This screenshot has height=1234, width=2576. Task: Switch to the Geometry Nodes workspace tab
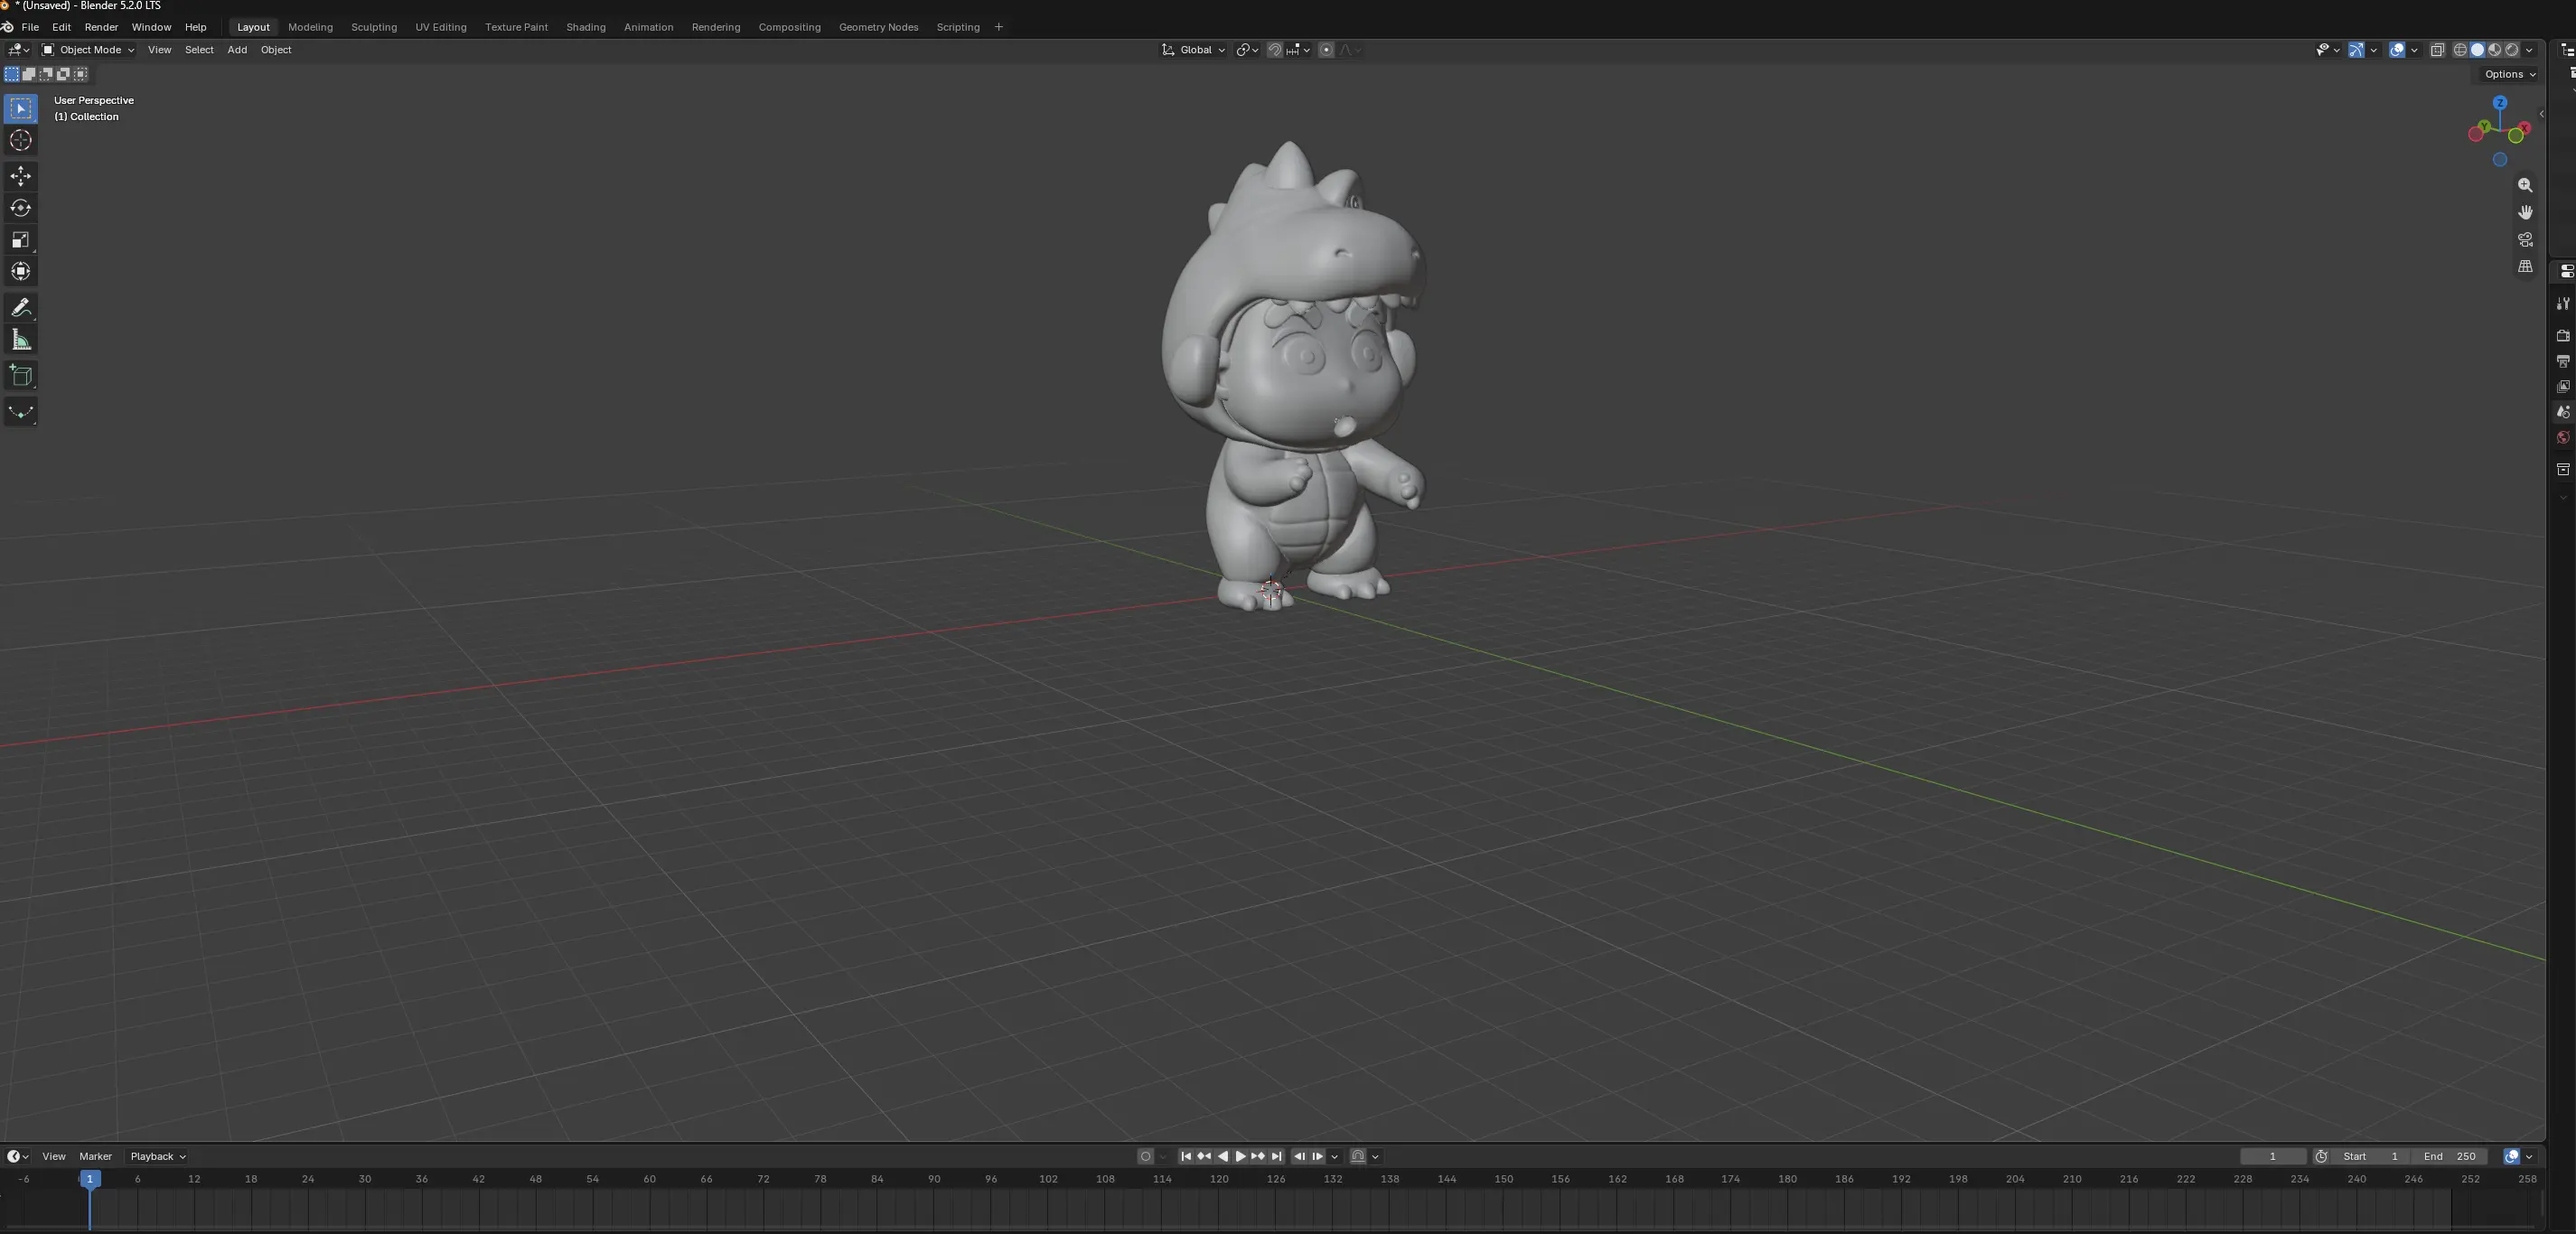click(878, 27)
